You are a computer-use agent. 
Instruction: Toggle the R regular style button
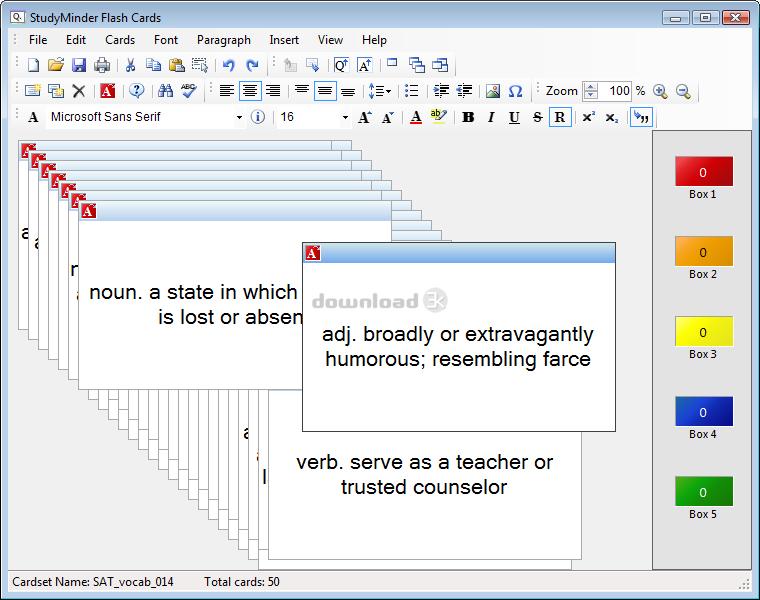[560, 117]
